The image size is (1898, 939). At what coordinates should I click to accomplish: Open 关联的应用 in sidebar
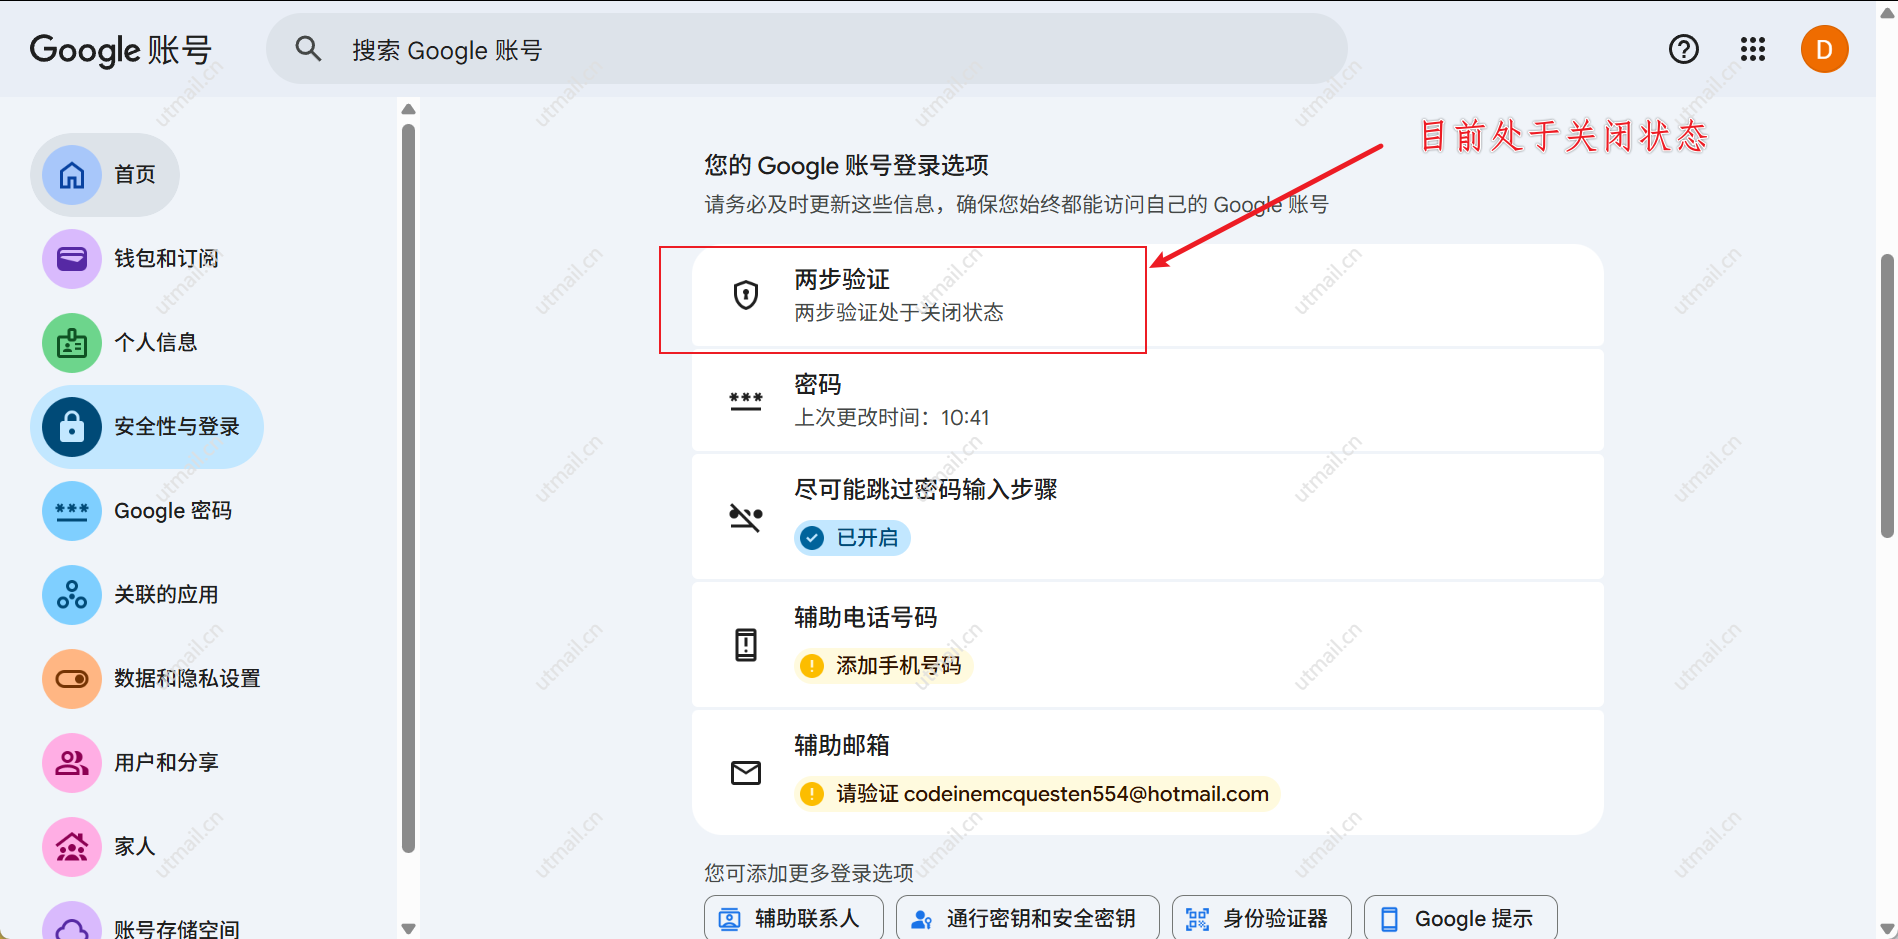[x=134, y=595]
